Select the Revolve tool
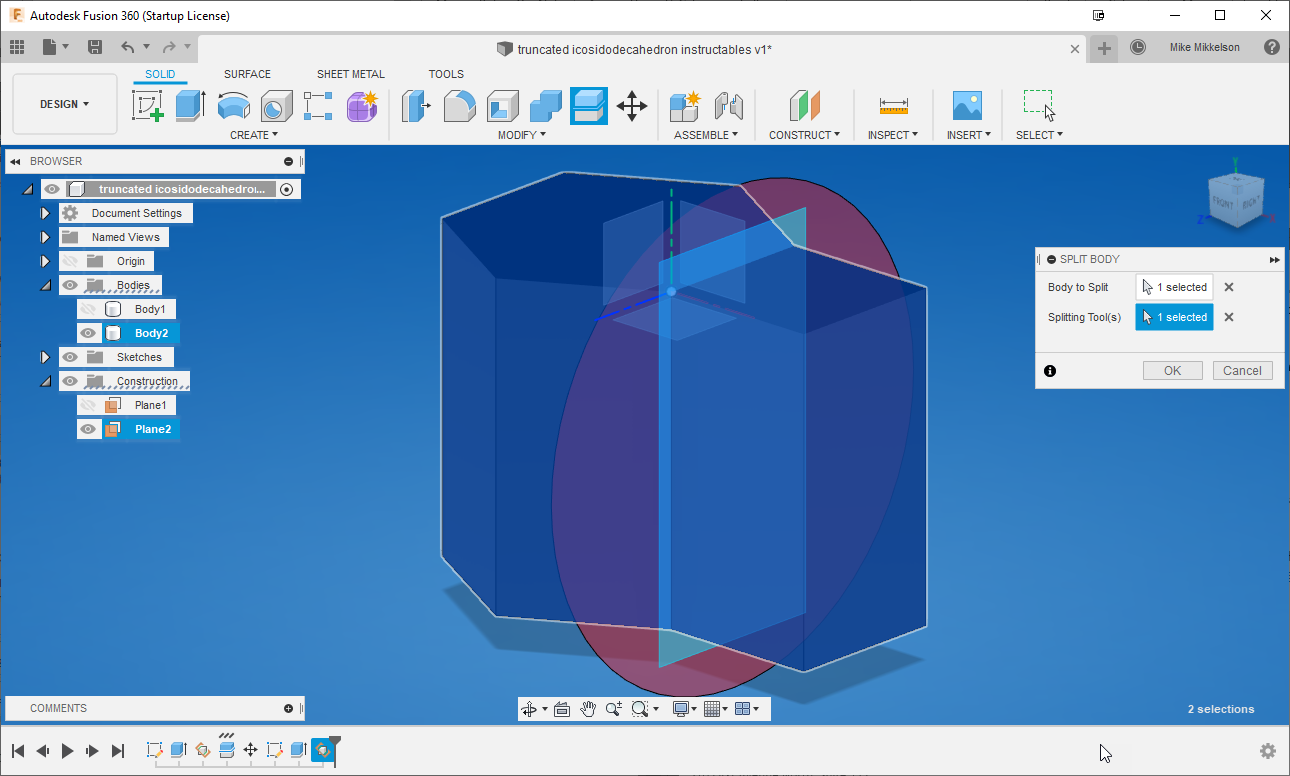 [x=233, y=106]
